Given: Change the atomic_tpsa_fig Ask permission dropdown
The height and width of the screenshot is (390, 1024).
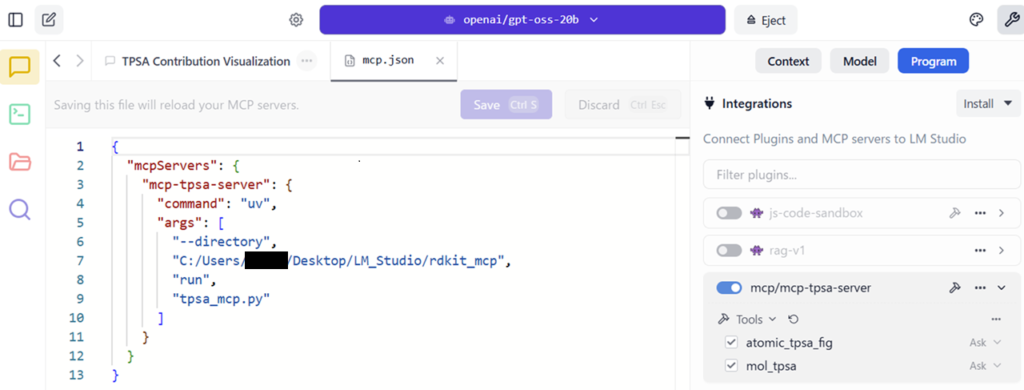Looking at the screenshot, I should pos(985,342).
